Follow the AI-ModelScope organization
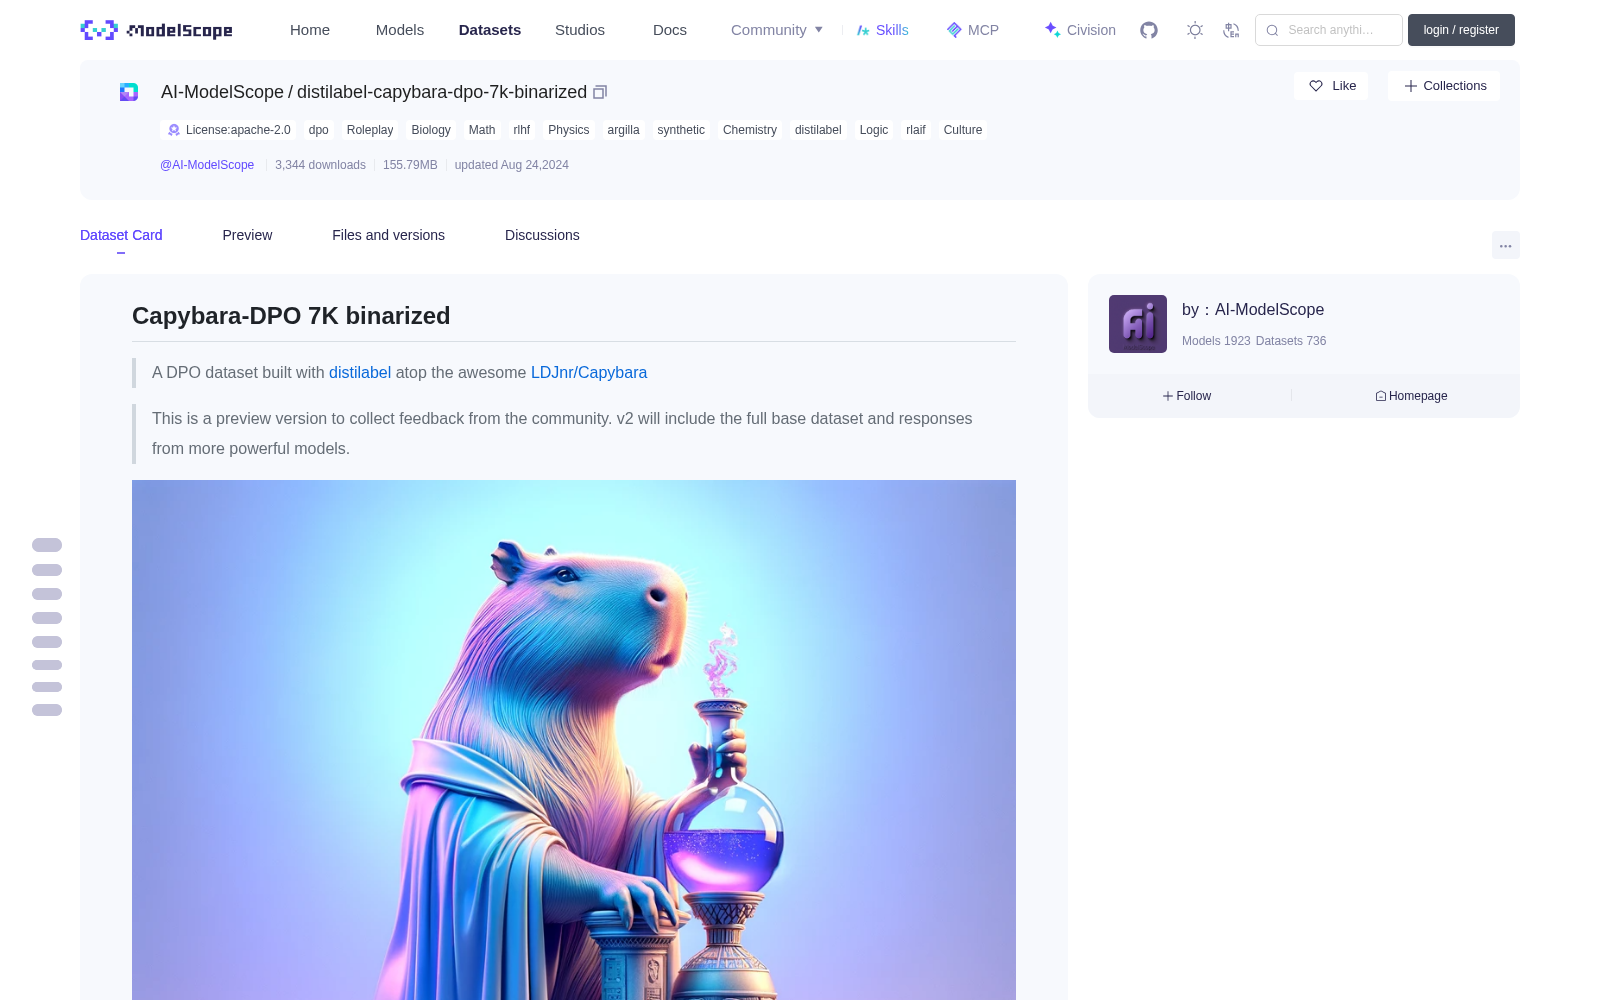Viewport: 1600px width, 1000px height. pyautogui.click(x=1187, y=396)
